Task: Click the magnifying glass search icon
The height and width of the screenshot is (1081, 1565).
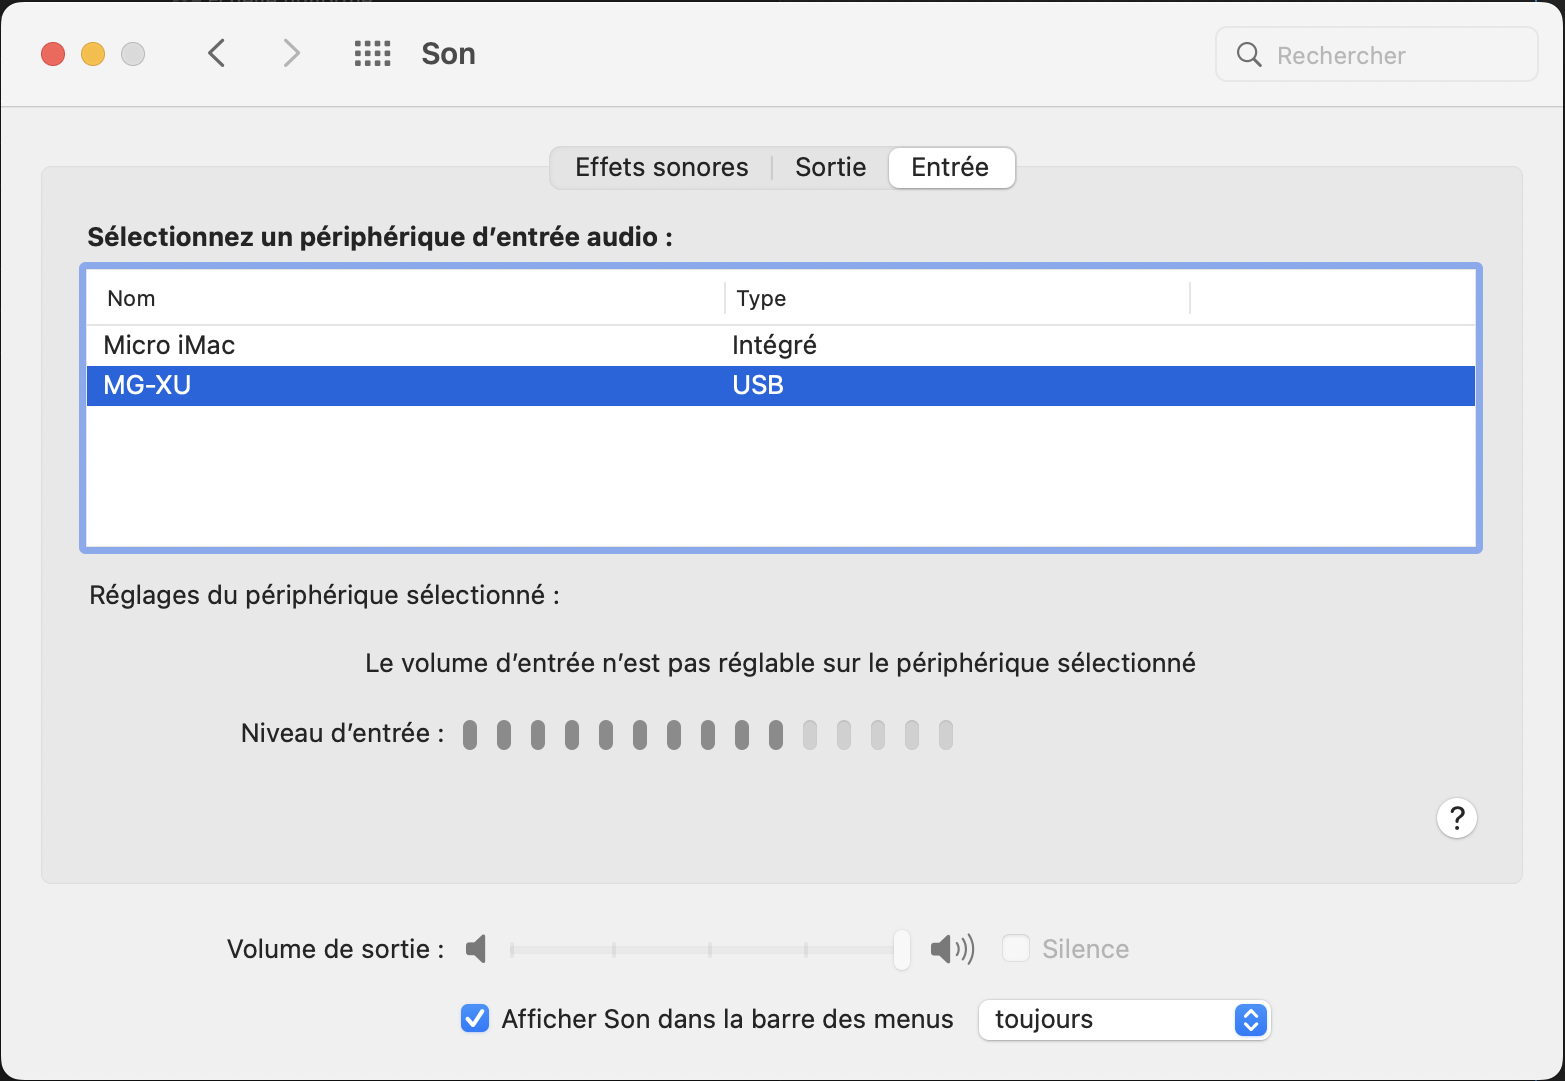Action: [x=1249, y=54]
